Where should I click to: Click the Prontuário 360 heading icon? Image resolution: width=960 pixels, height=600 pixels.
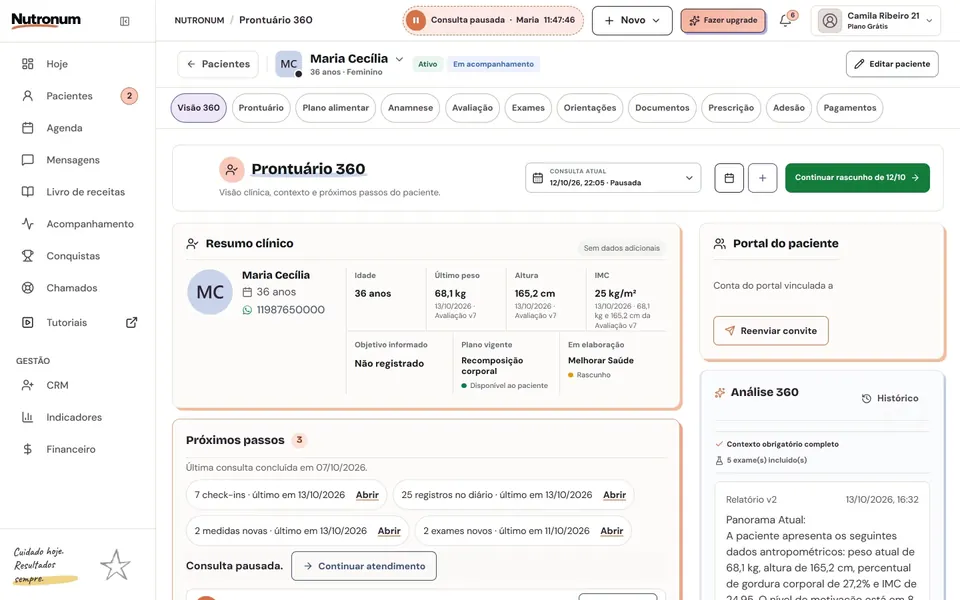[x=232, y=170]
